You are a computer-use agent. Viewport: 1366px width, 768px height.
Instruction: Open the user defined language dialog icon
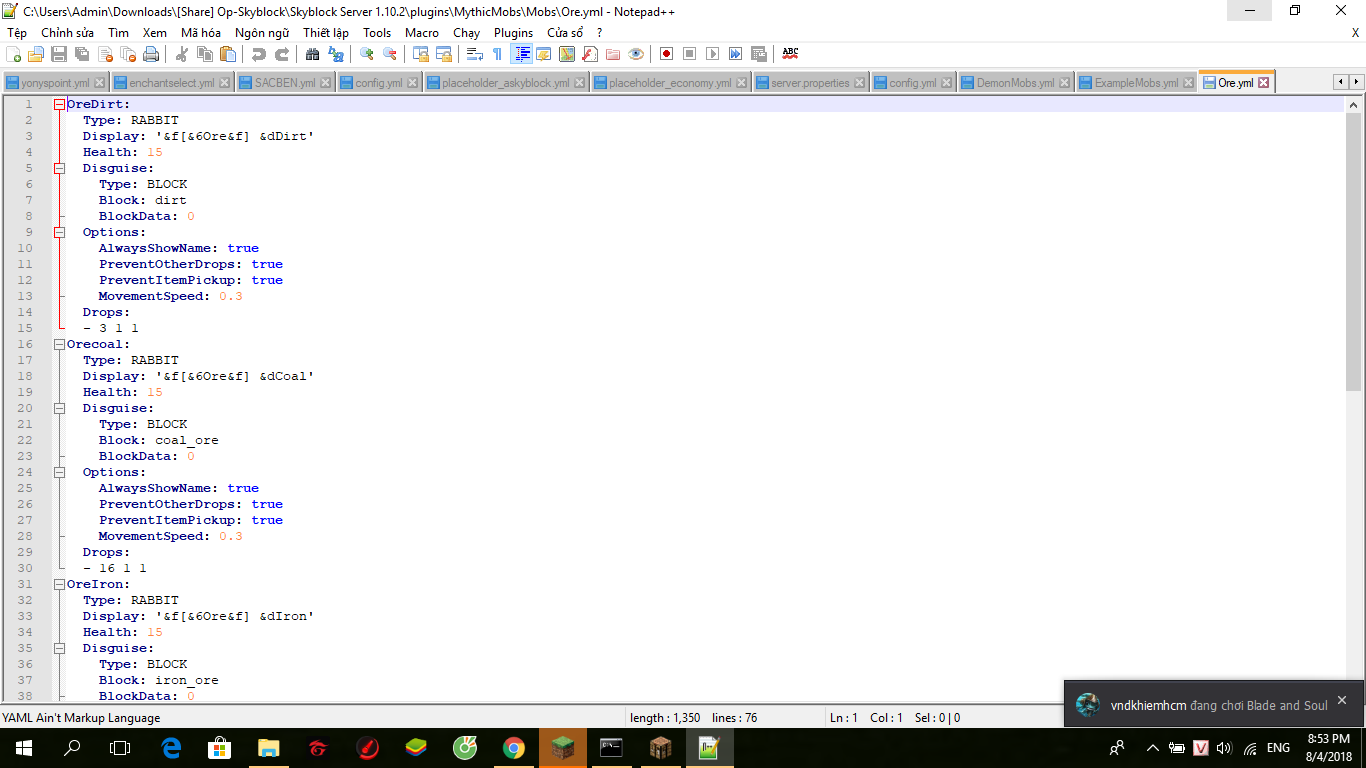tap(544, 54)
